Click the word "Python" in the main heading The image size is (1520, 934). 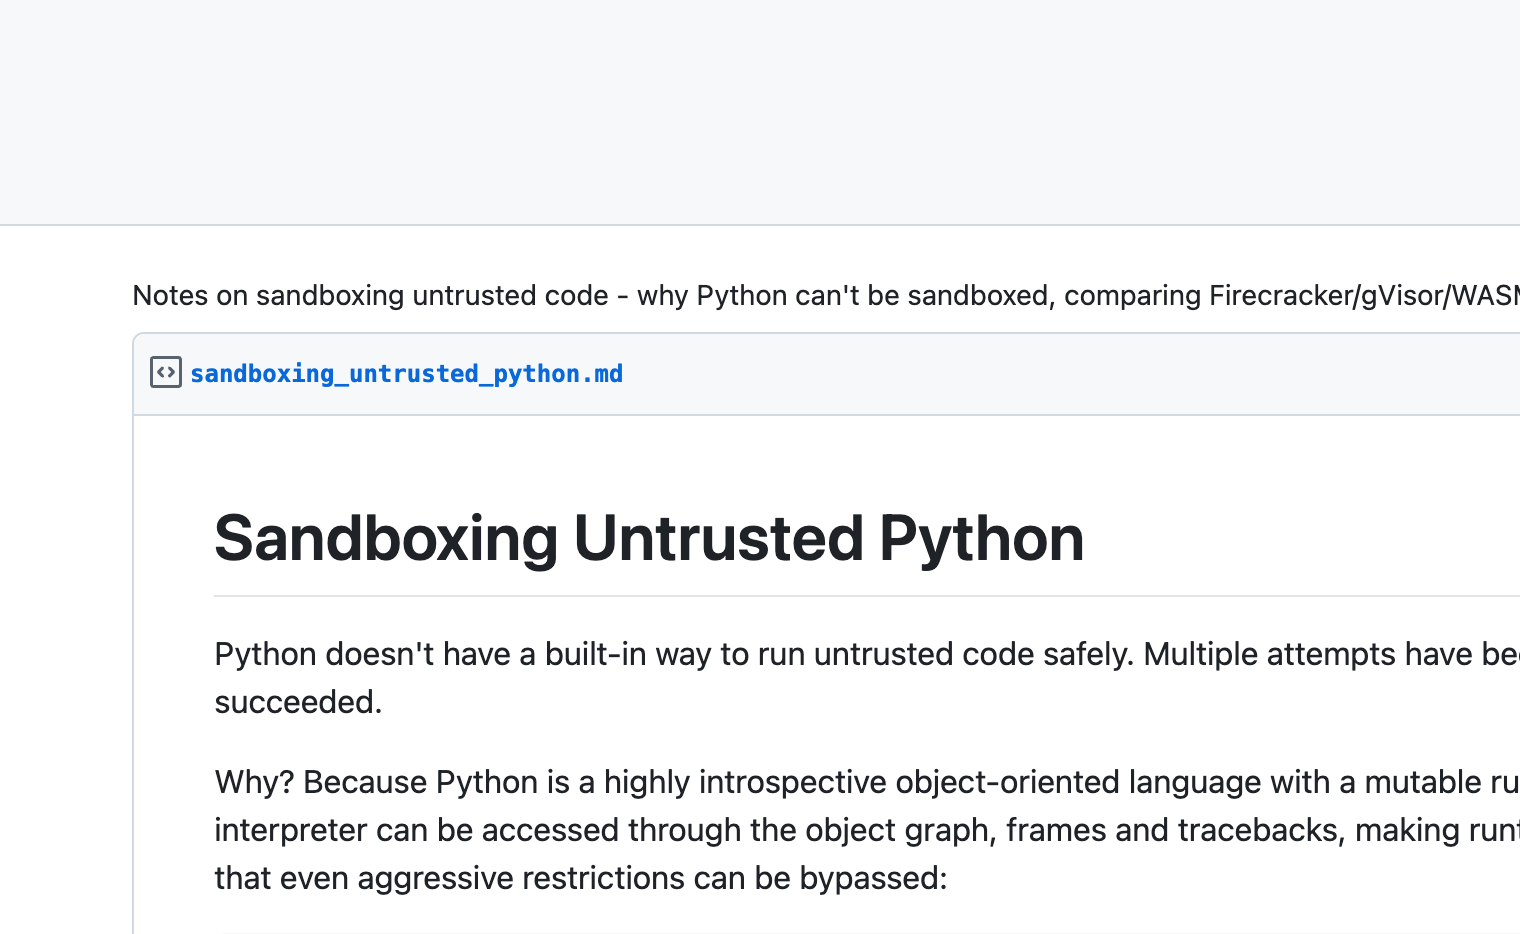(981, 538)
